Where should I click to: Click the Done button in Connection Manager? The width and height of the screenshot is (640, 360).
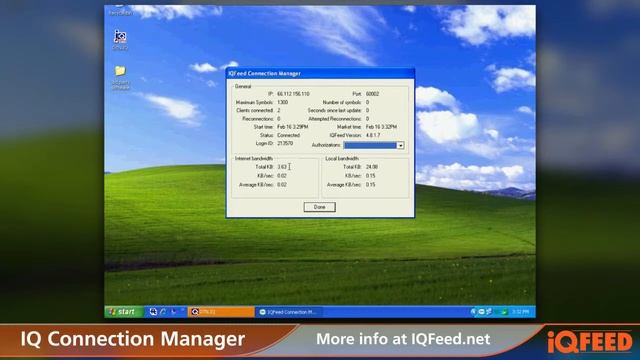click(x=319, y=207)
